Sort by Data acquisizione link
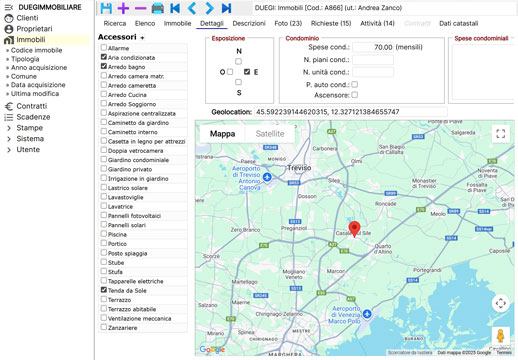Screen dimensions: 518x360 tap(38, 85)
